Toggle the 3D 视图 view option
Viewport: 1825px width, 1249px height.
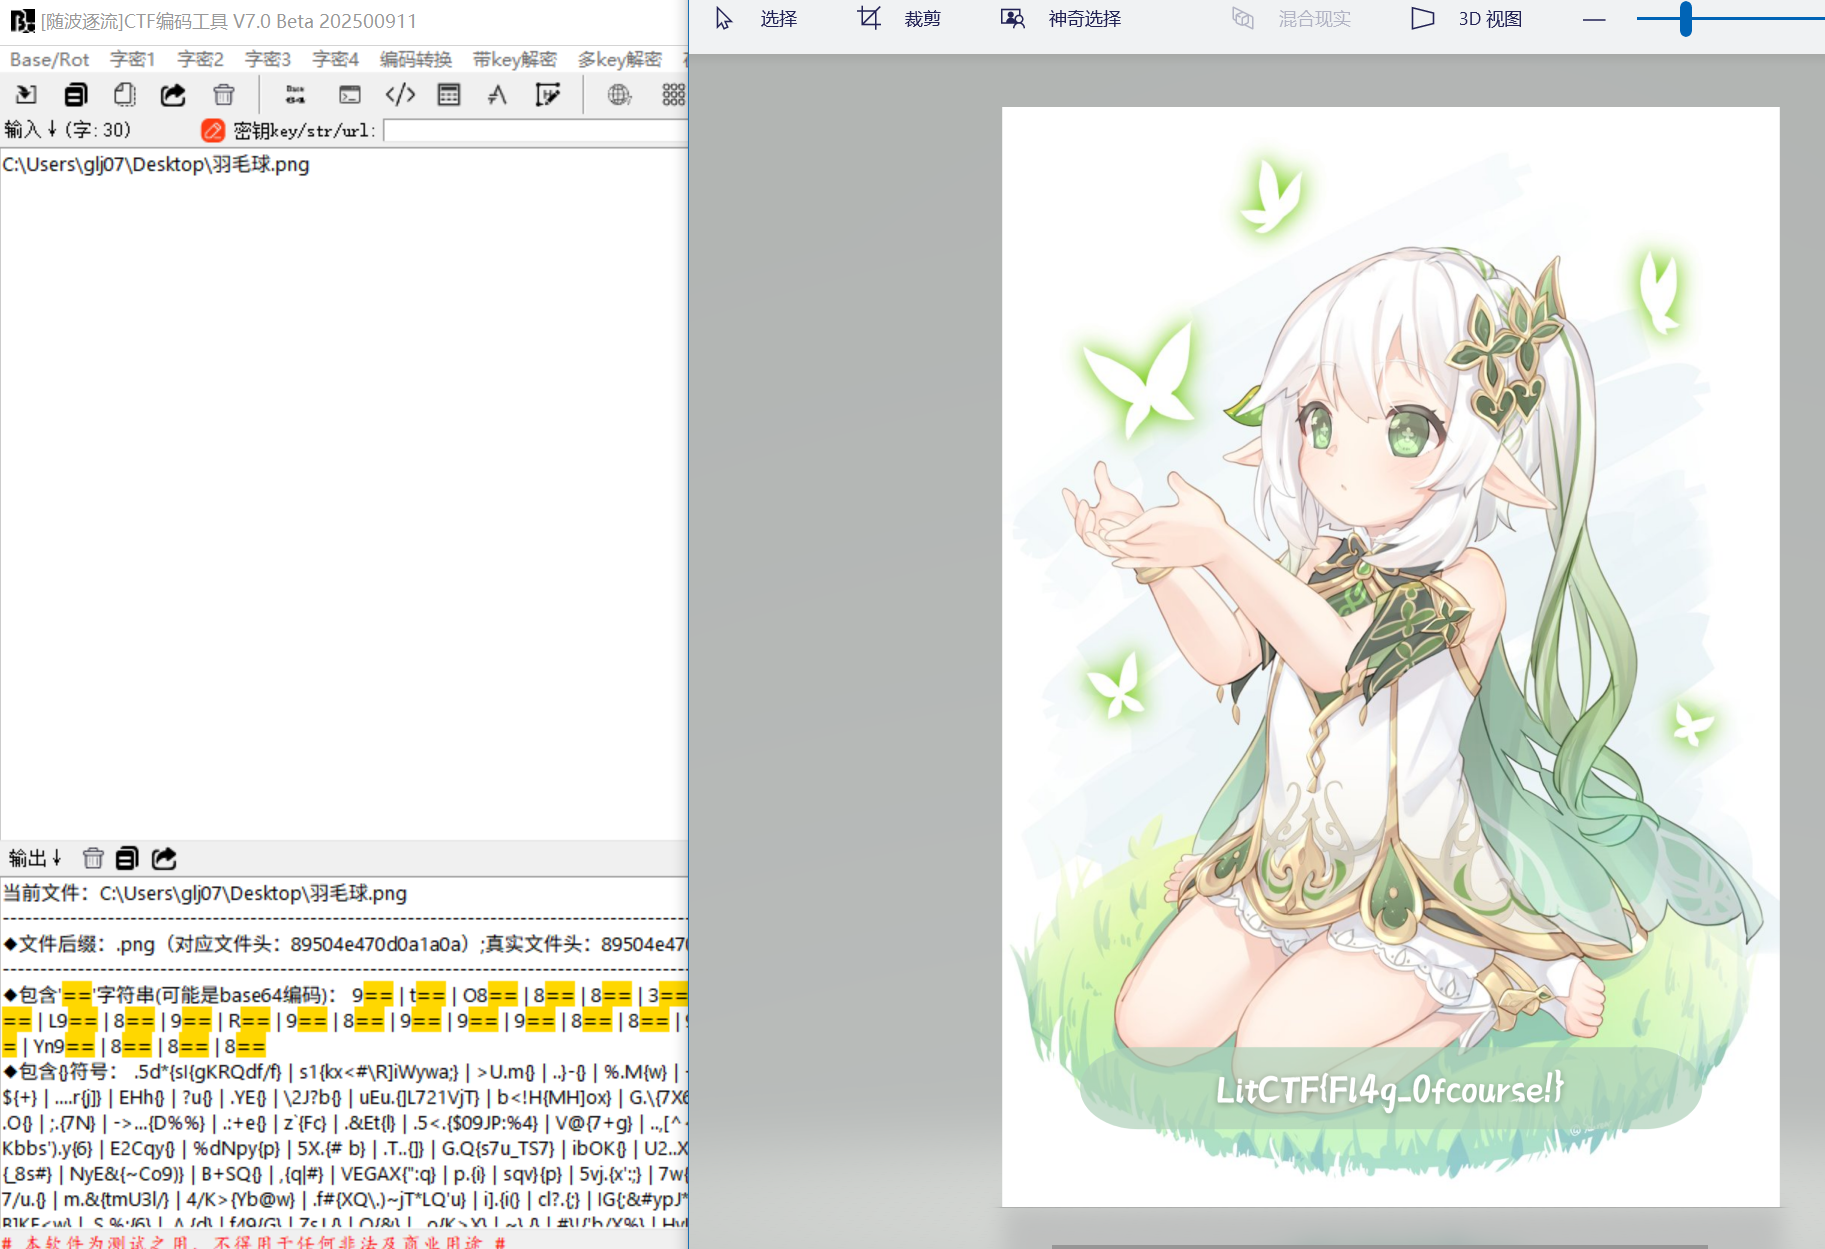(x=1466, y=19)
